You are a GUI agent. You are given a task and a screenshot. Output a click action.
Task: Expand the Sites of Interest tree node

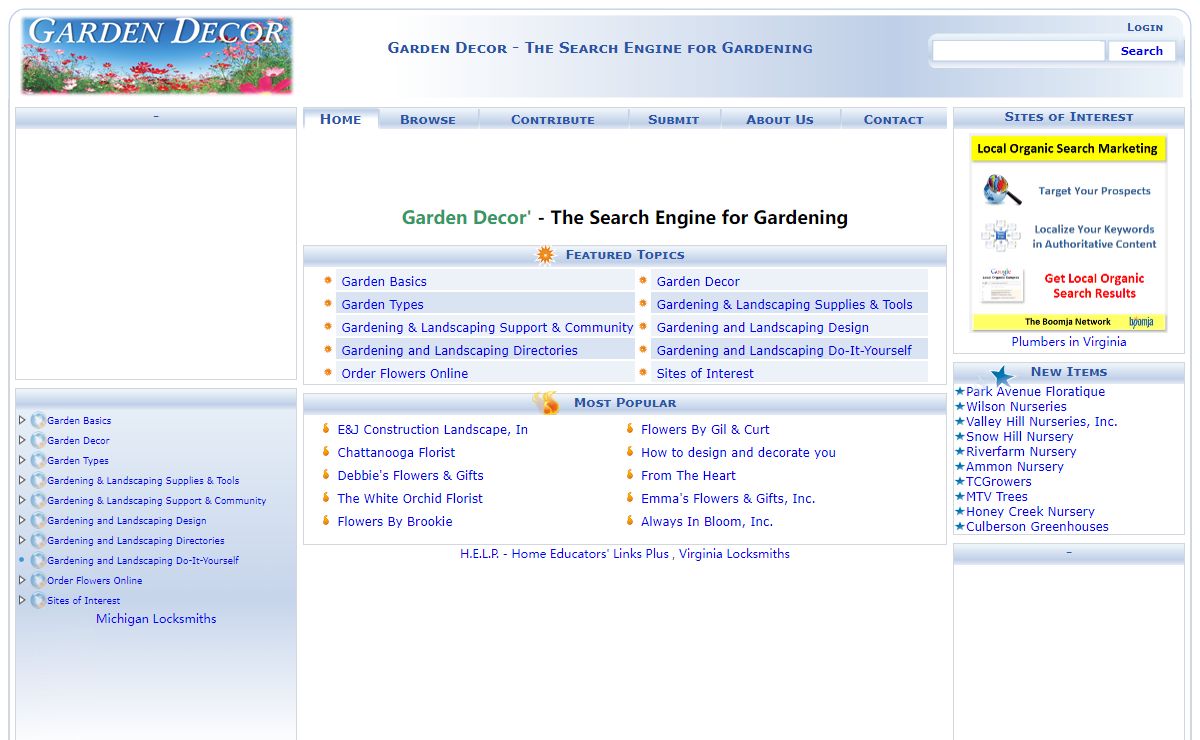pos(22,600)
